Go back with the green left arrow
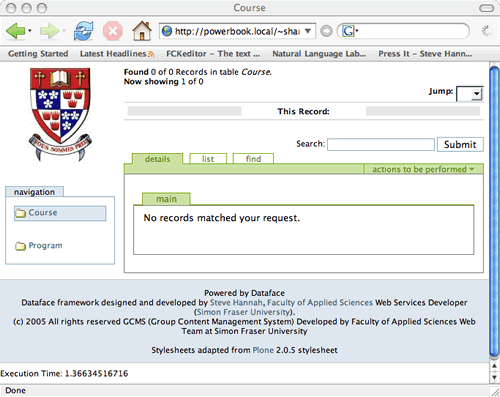 tap(15, 31)
